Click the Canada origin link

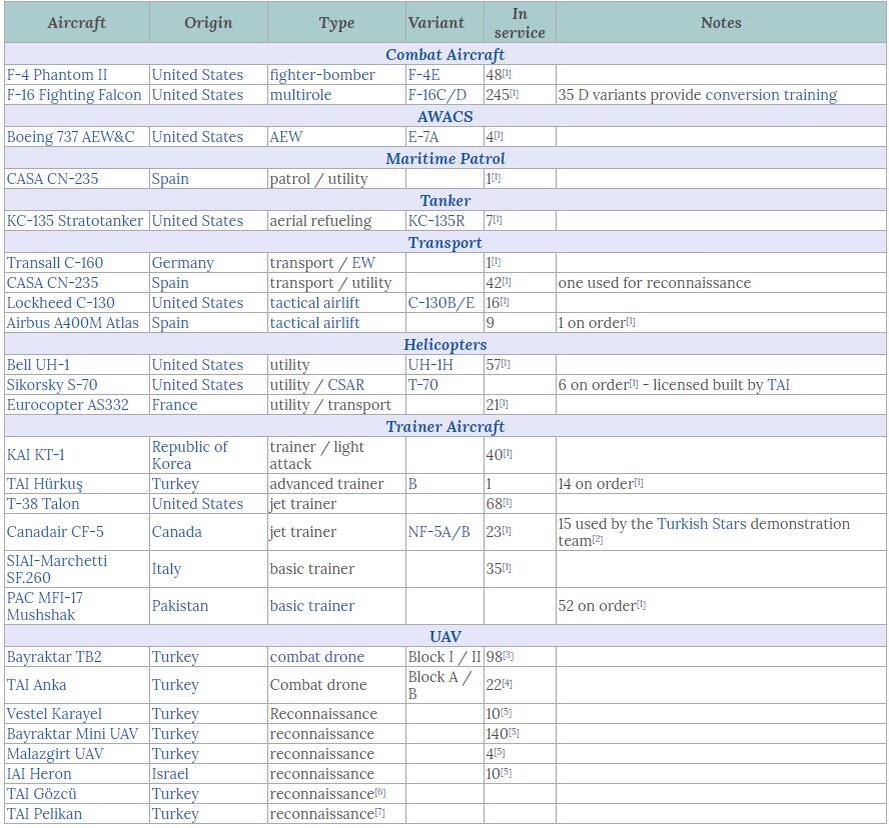[177, 532]
